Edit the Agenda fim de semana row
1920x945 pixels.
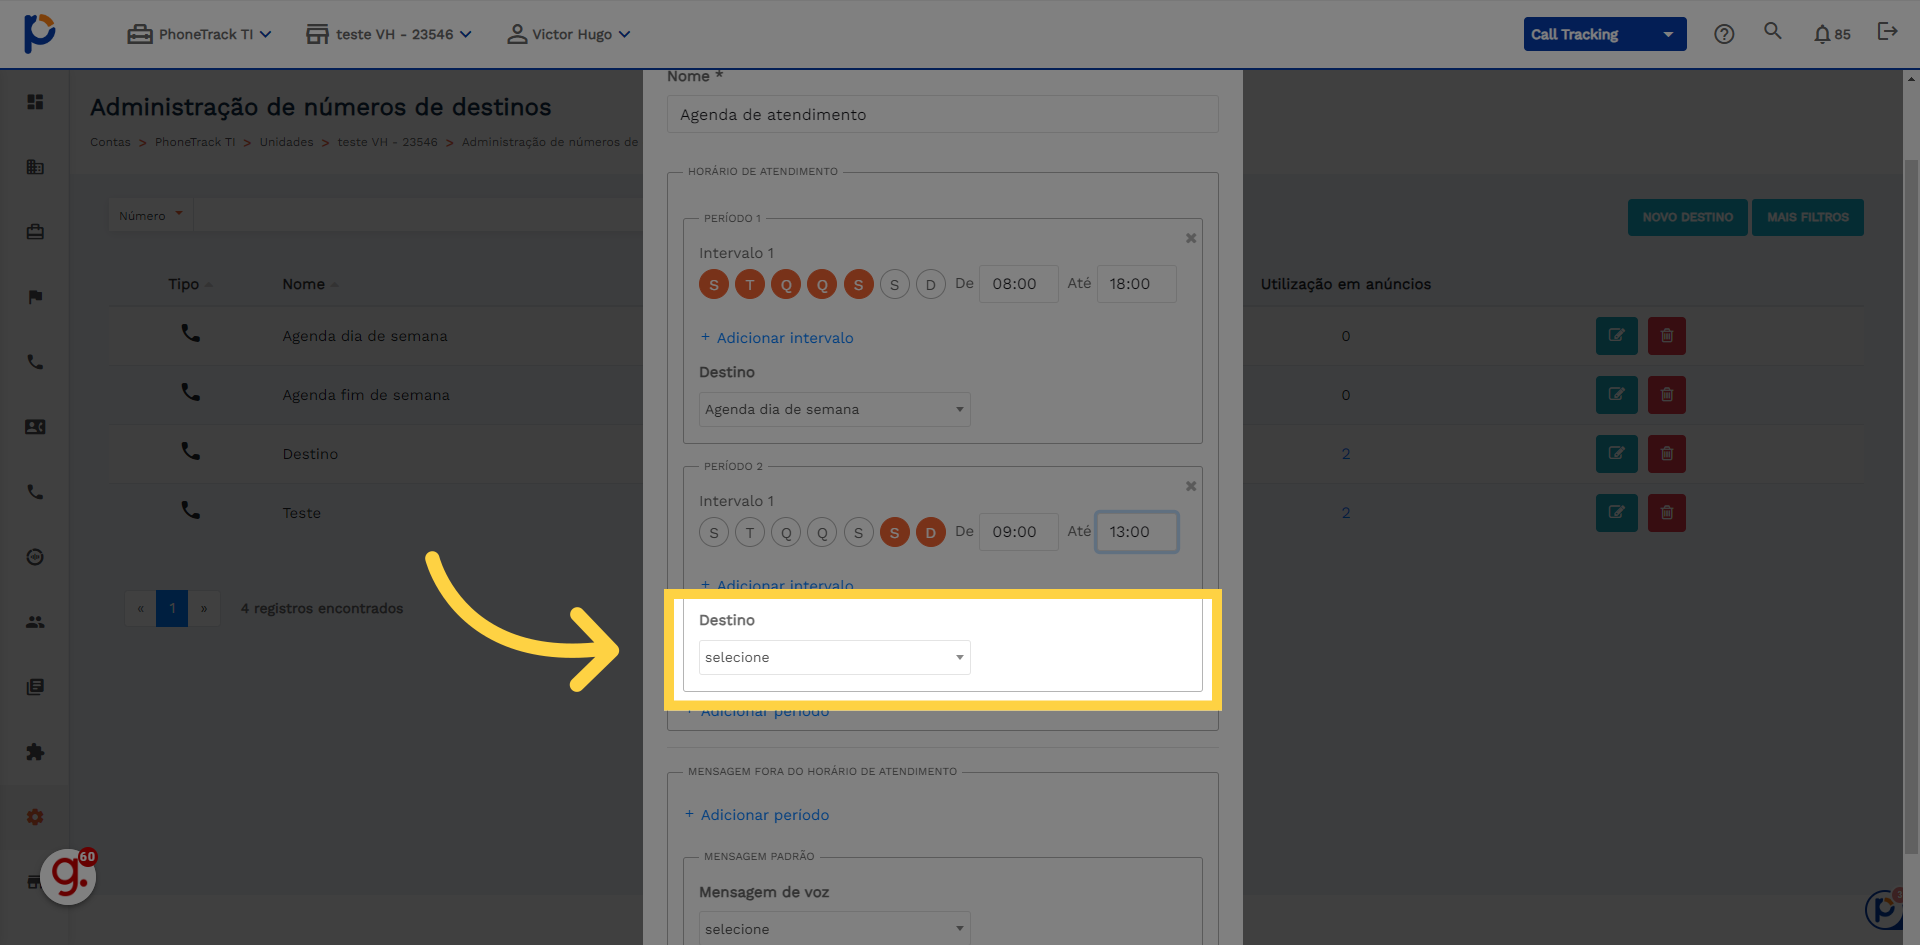[1617, 395]
